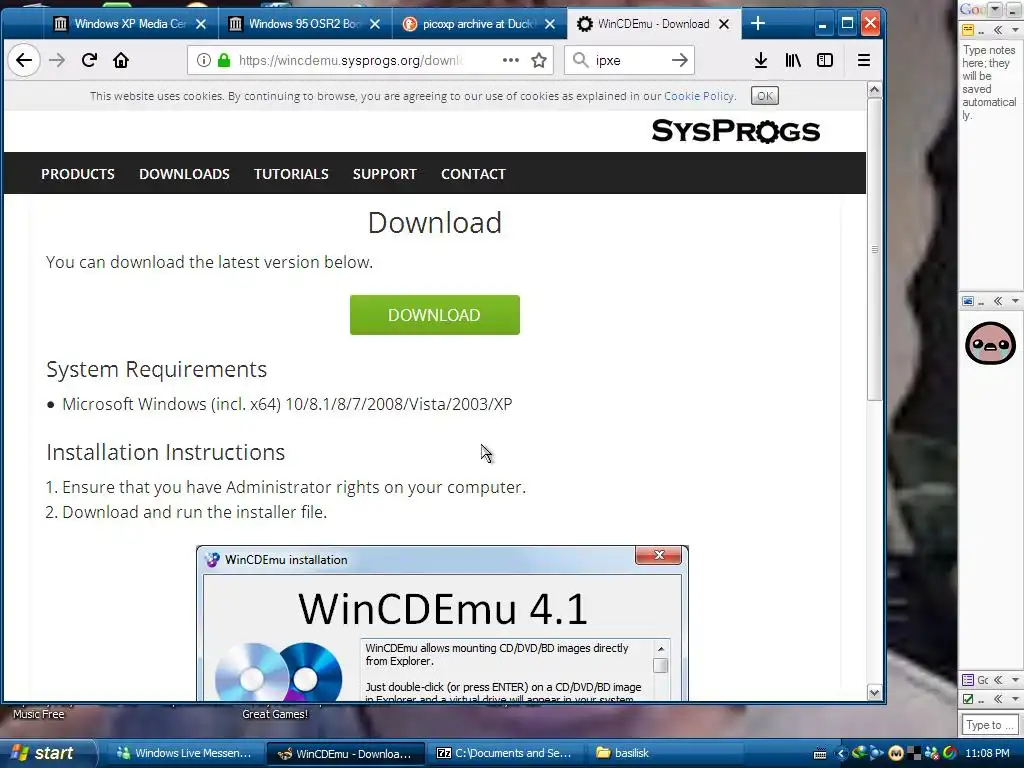Open the notes gadget dropdown menu

[1015, 30]
